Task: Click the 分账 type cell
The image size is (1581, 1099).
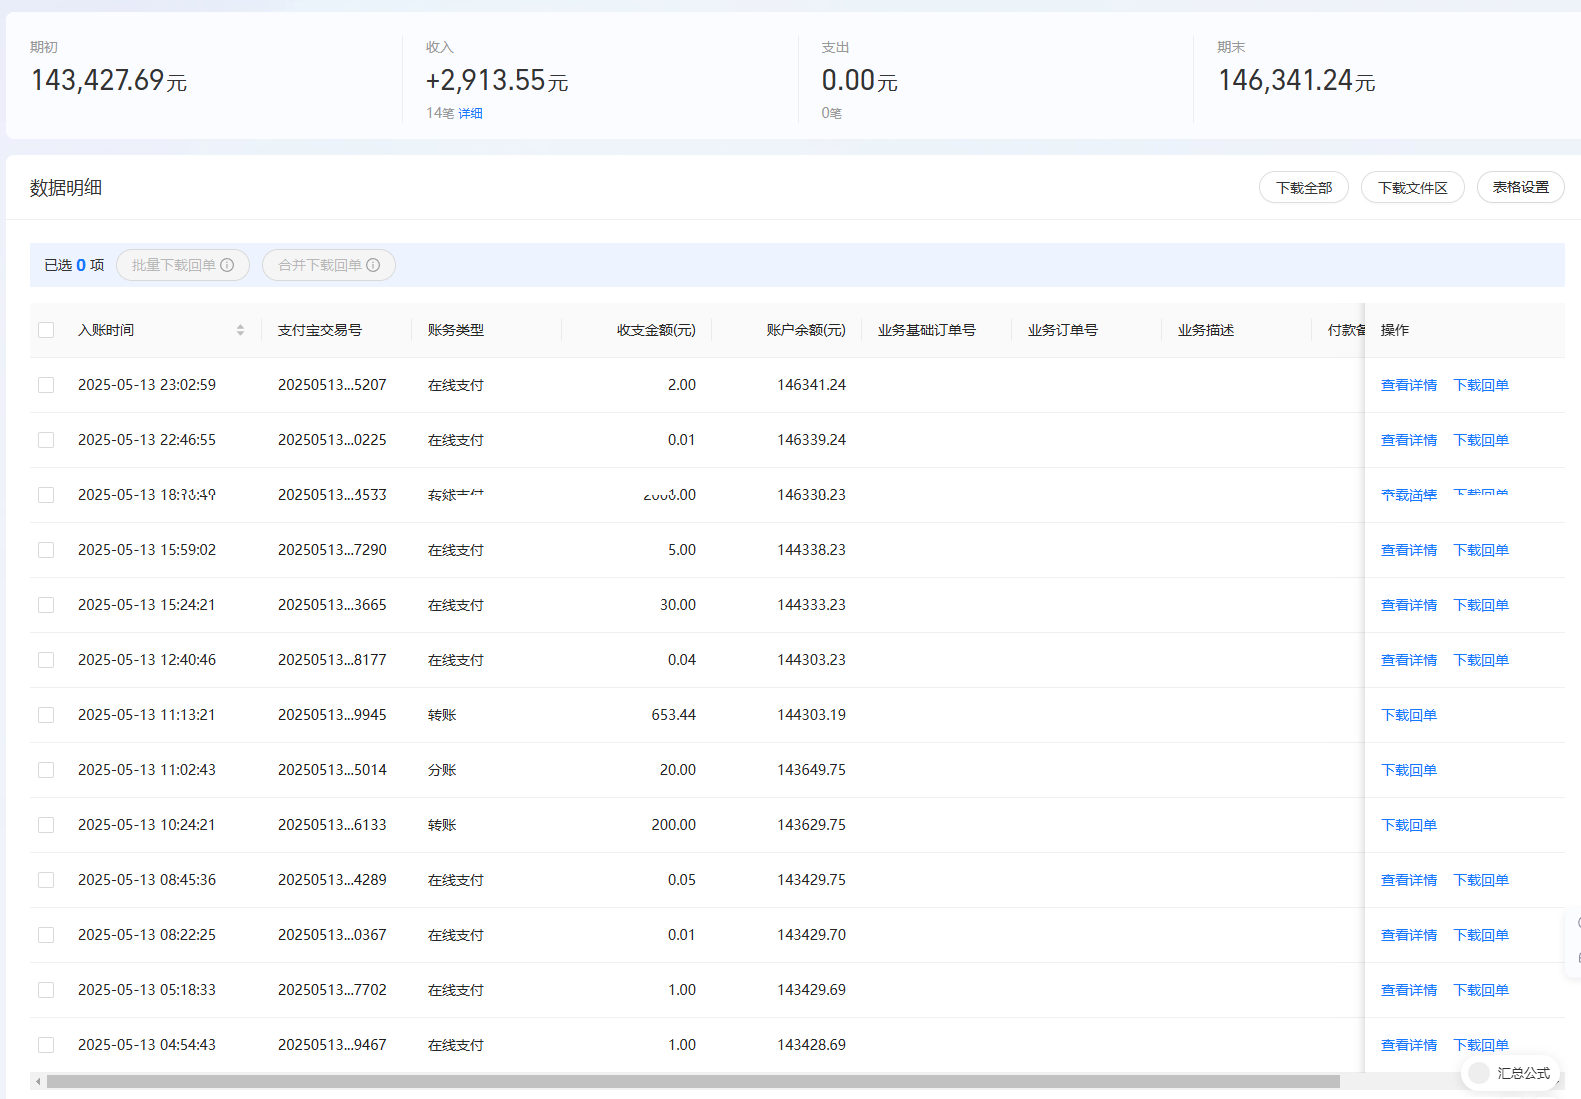Action: 442,770
